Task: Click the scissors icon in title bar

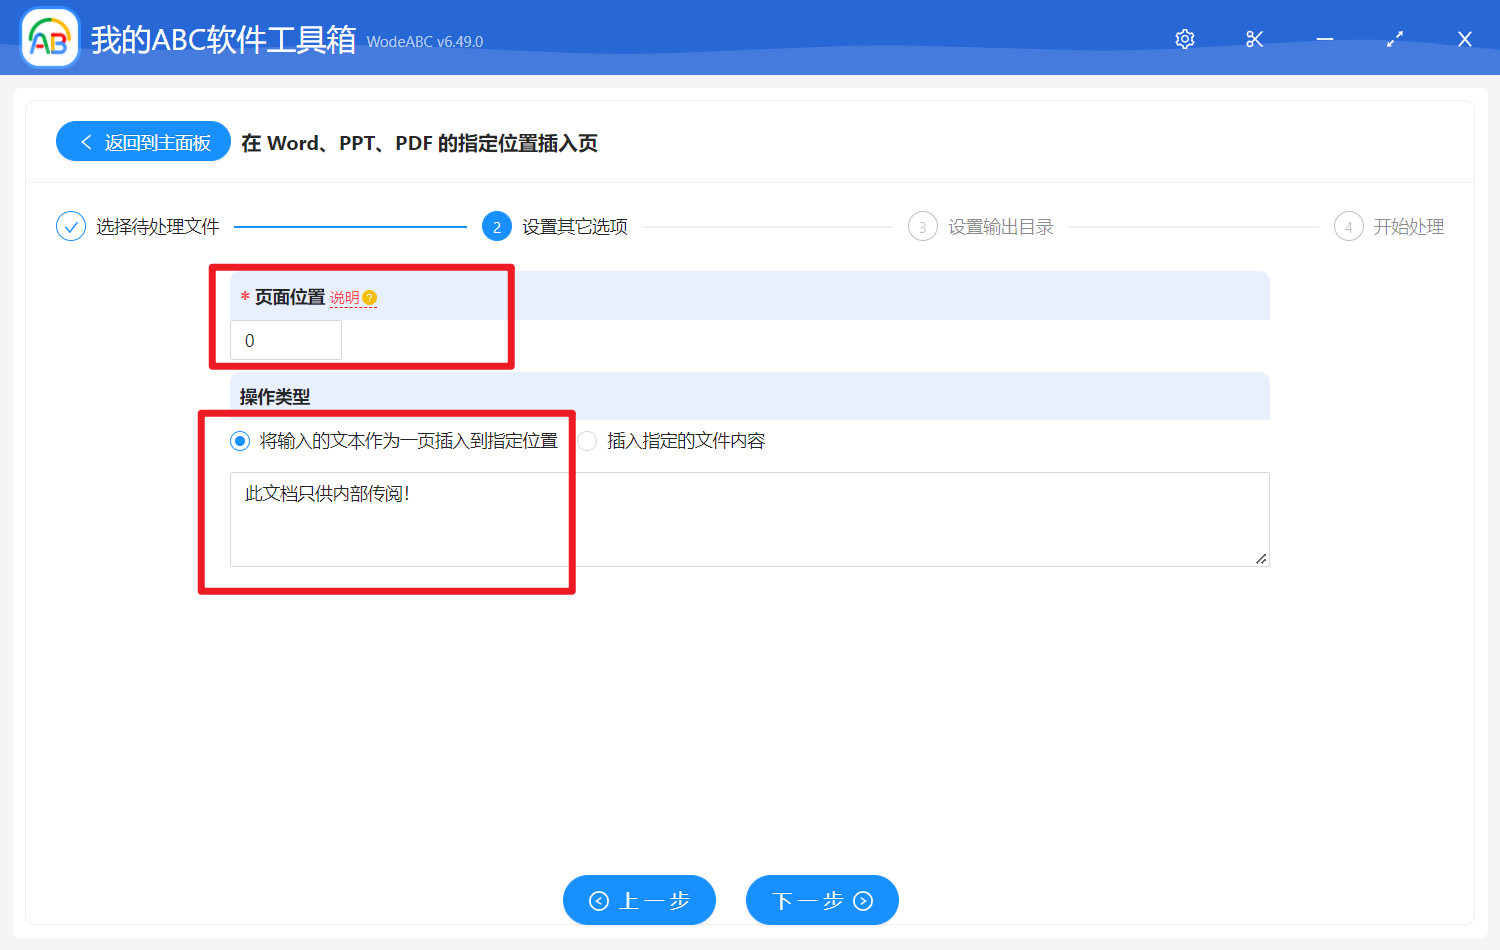Action: 1255,39
